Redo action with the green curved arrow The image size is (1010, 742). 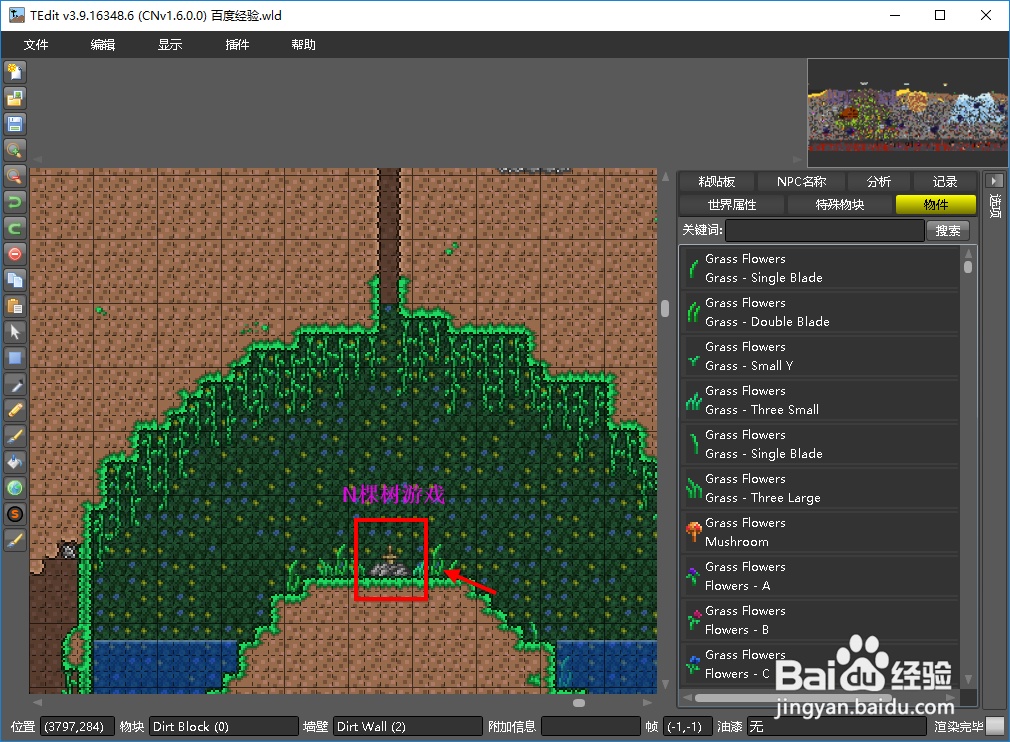pos(15,228)
